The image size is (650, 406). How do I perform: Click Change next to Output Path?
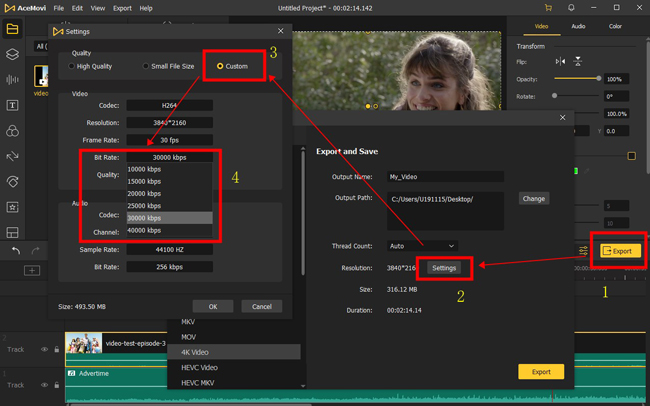[x=534, y=199]
